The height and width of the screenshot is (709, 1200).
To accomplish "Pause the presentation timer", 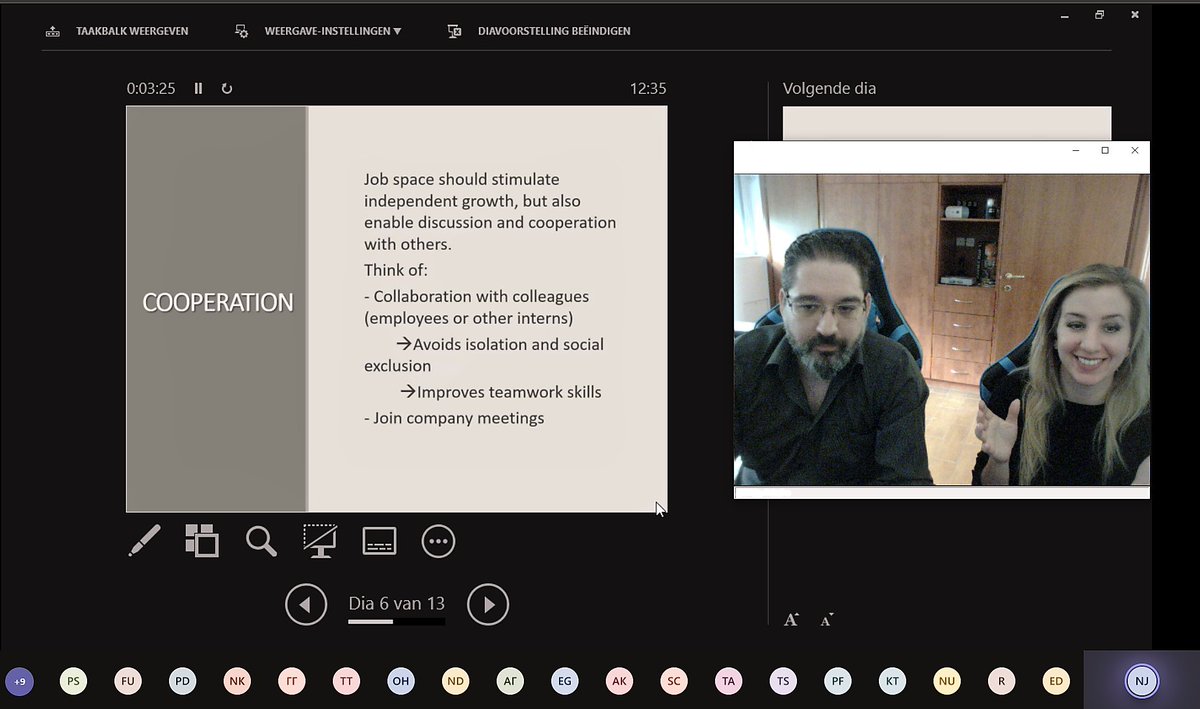I will click(198, 88).
